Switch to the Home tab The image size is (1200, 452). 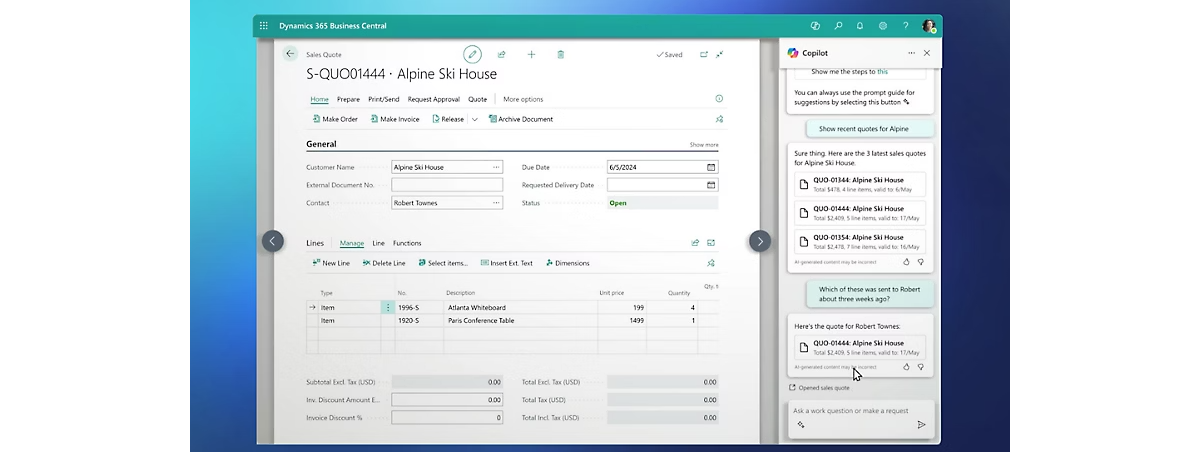pos(319,99)
